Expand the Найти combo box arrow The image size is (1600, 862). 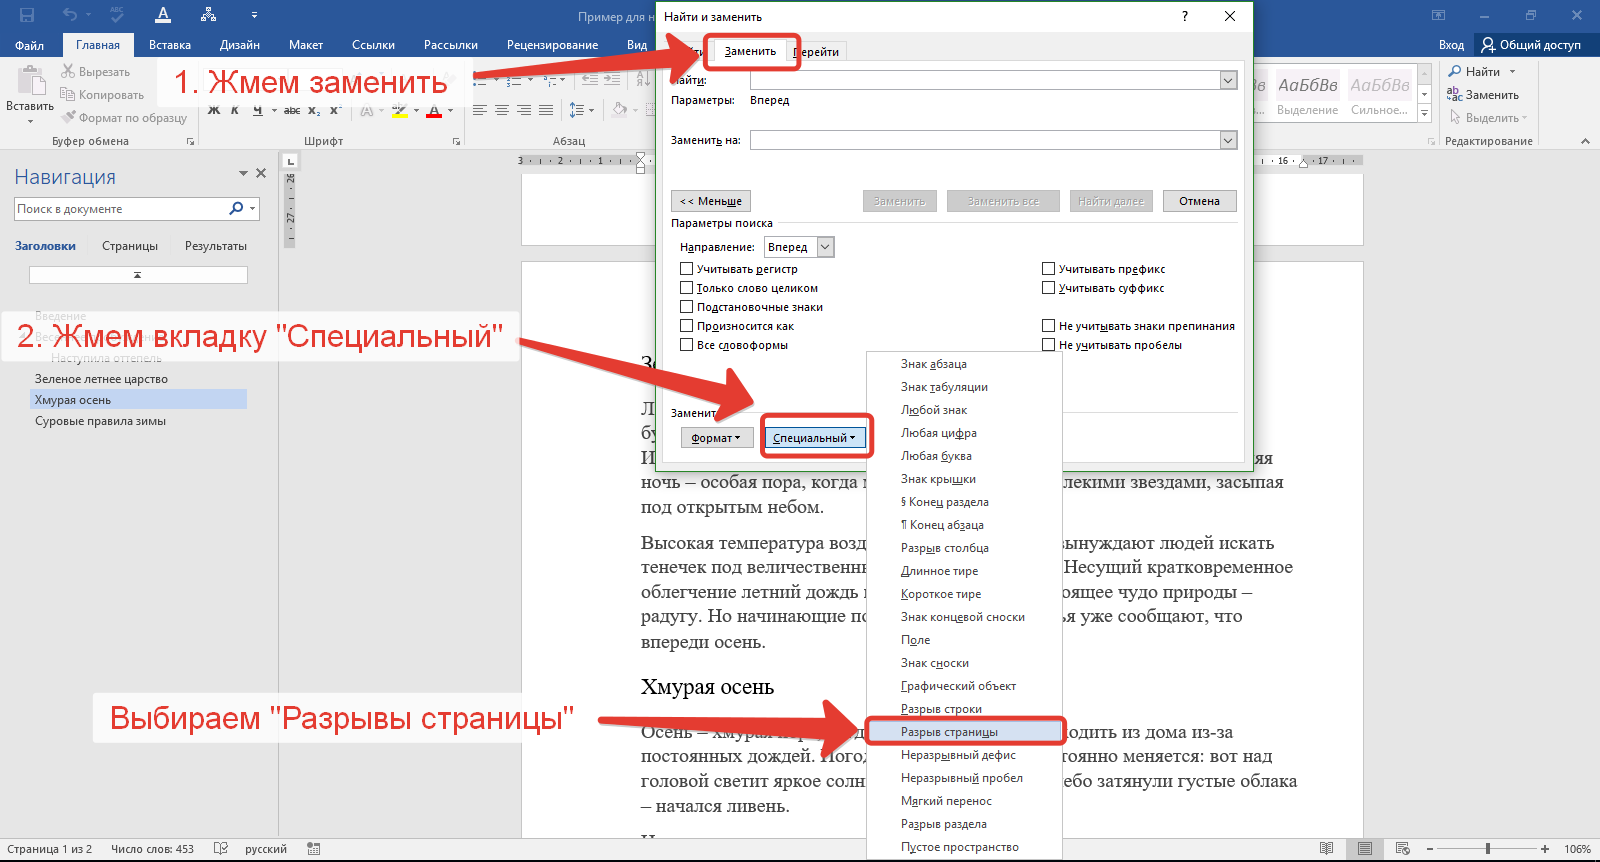click(1228, 80)
